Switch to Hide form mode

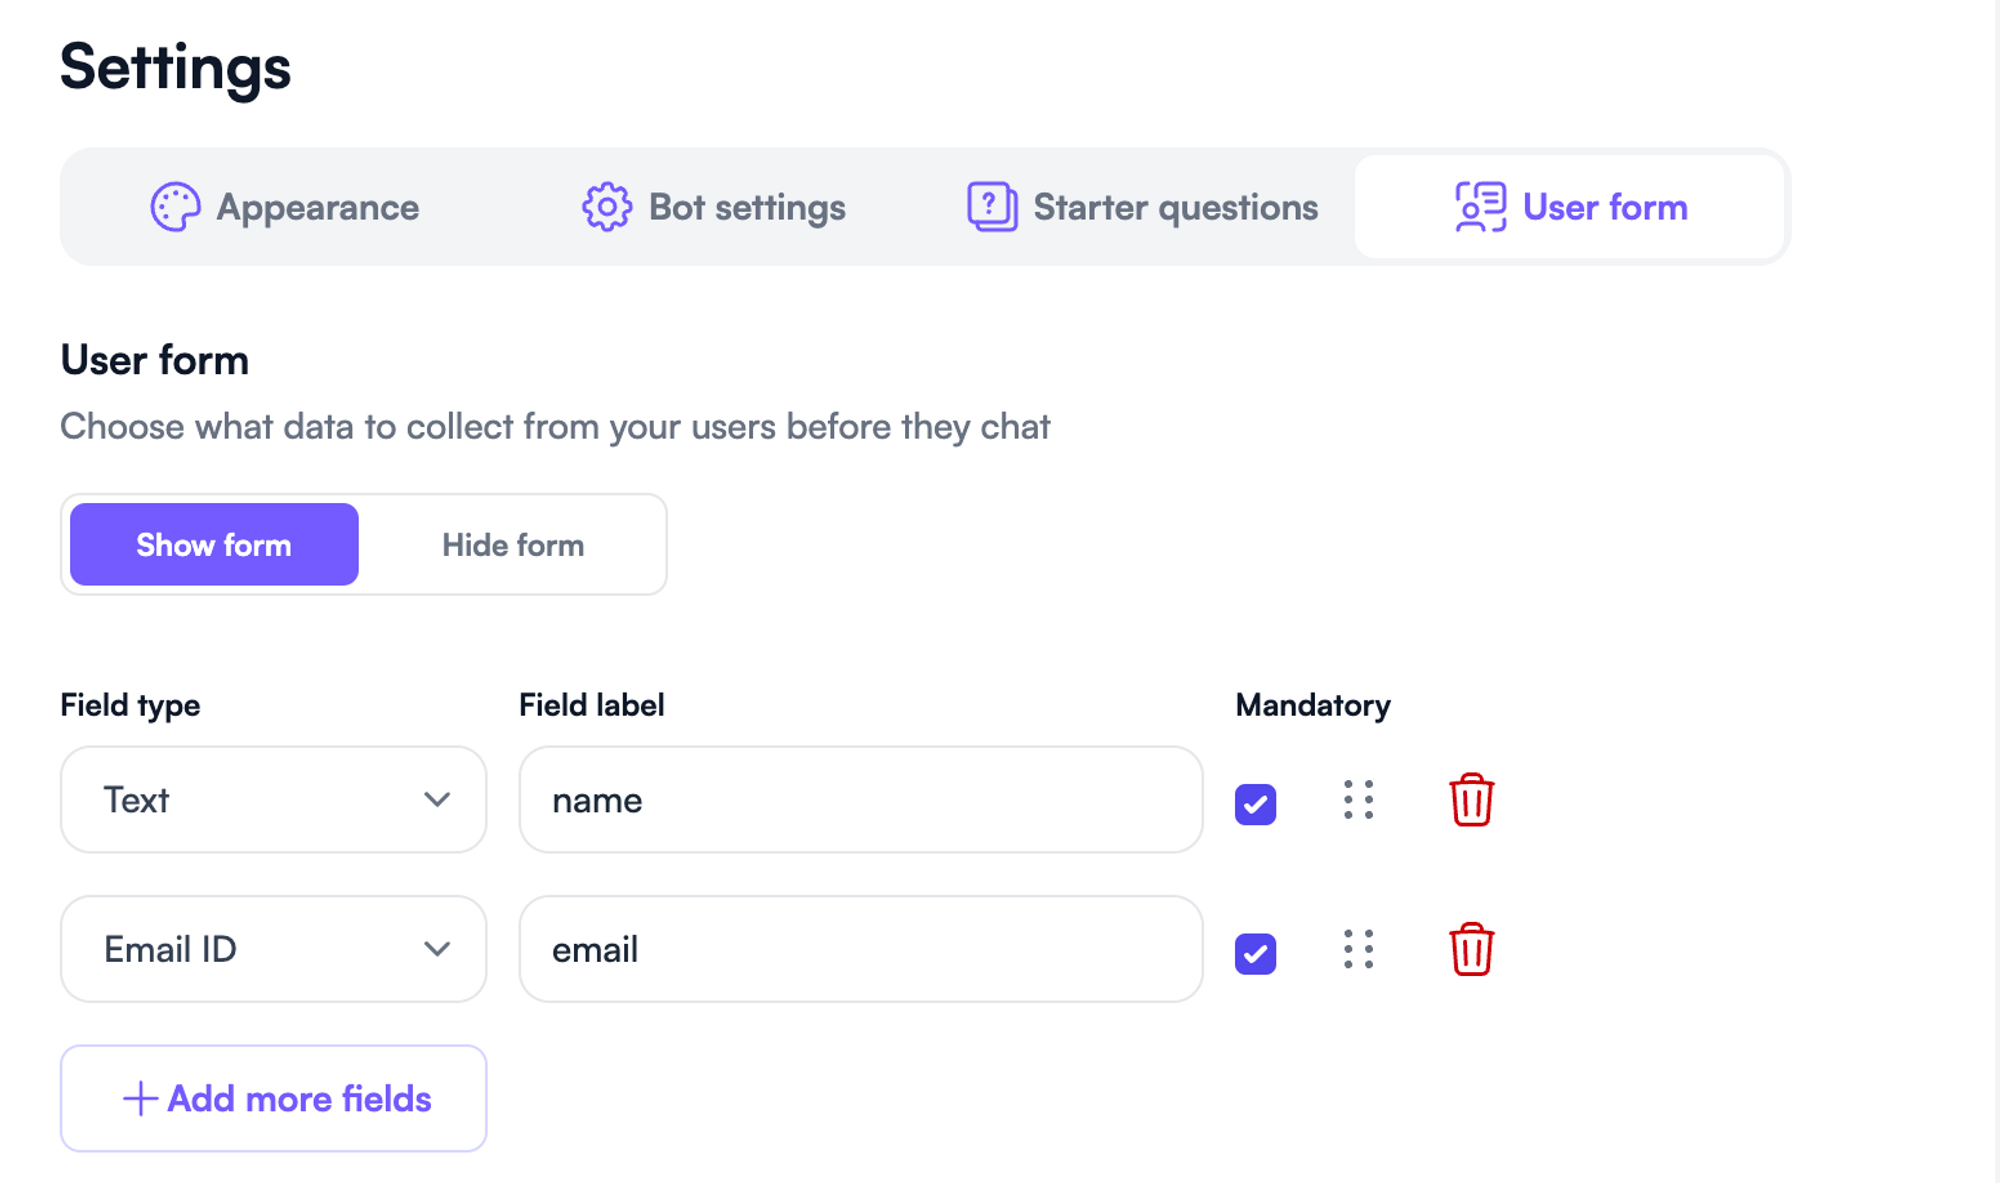512,544
